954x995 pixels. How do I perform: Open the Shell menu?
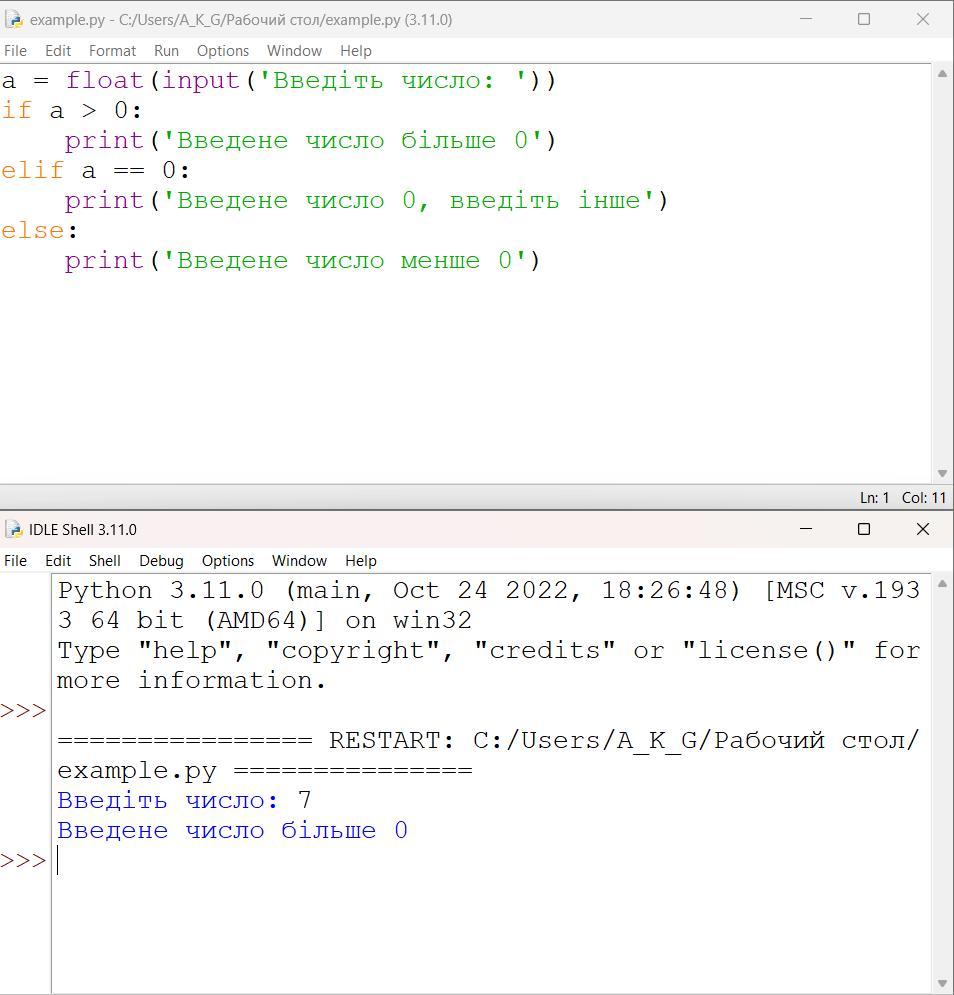click(105, 561)
